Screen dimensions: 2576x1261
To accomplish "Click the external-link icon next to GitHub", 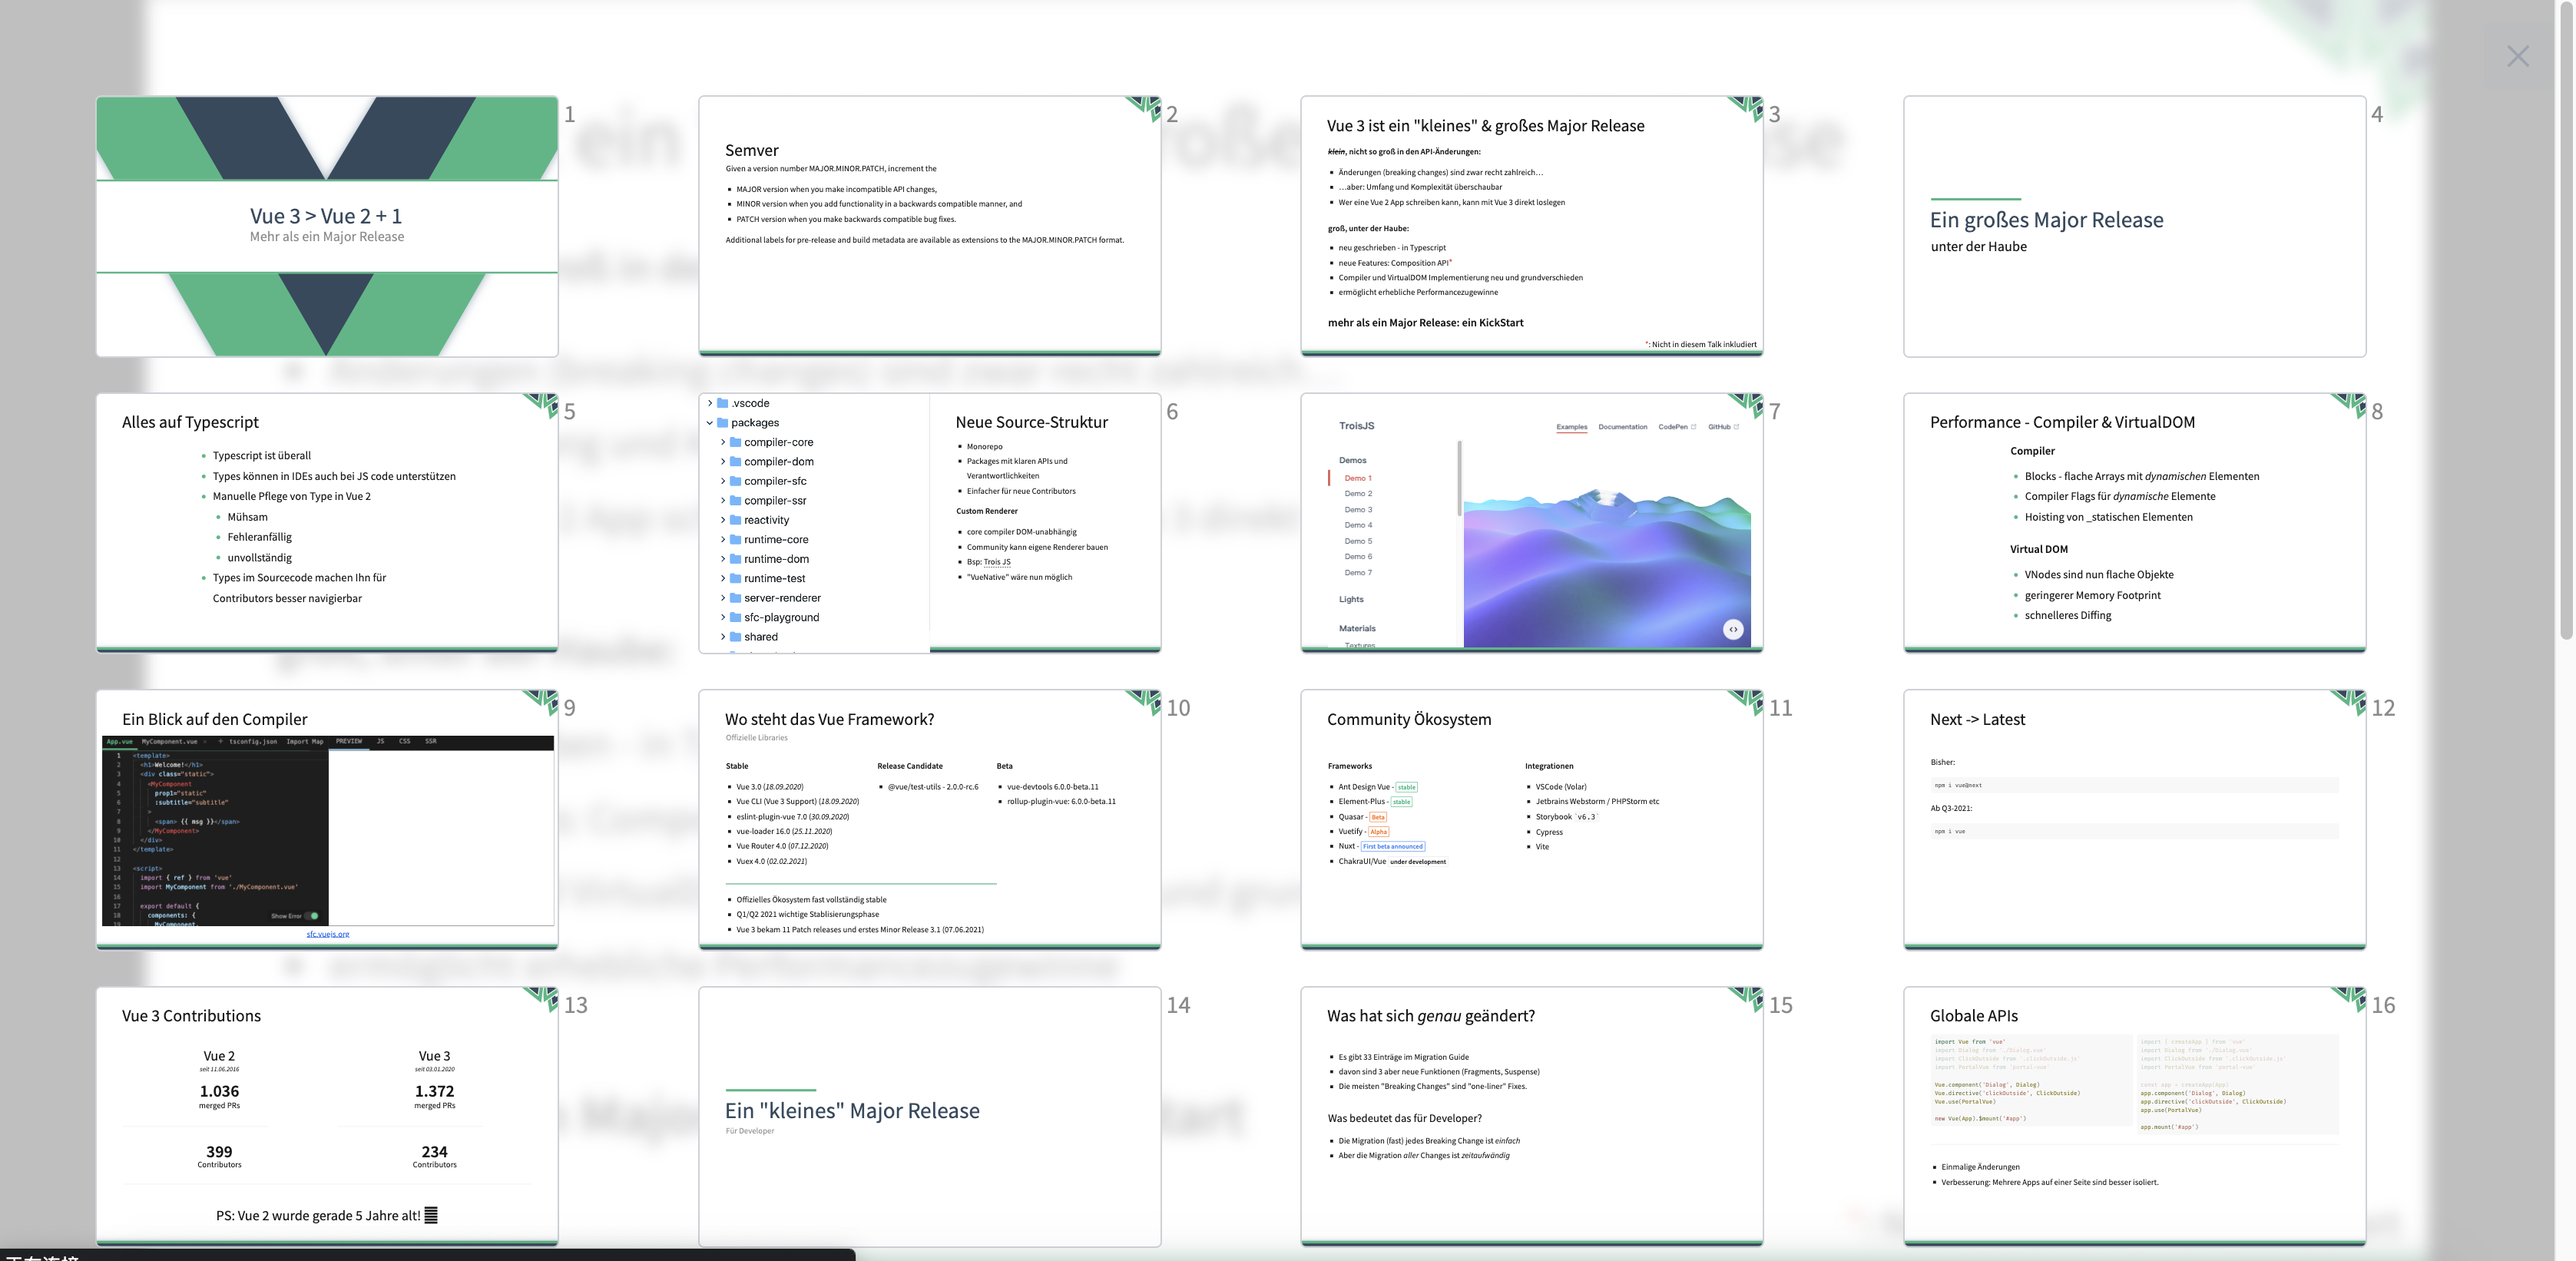I will click(1736, 427).
